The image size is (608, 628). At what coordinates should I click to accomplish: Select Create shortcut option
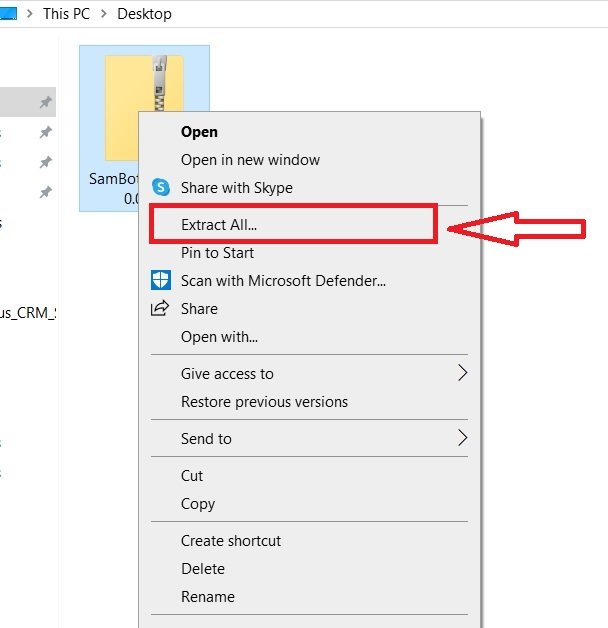pyautogui.click(x=230, y=540)
